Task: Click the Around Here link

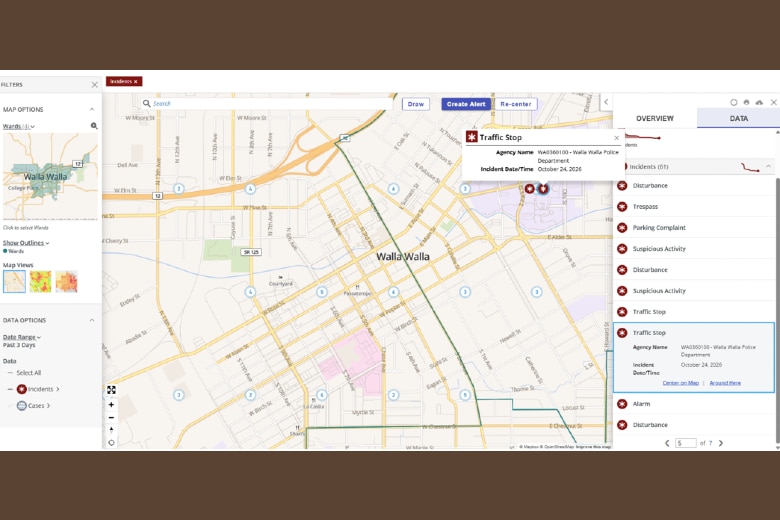Action: [x=725, y=383]
